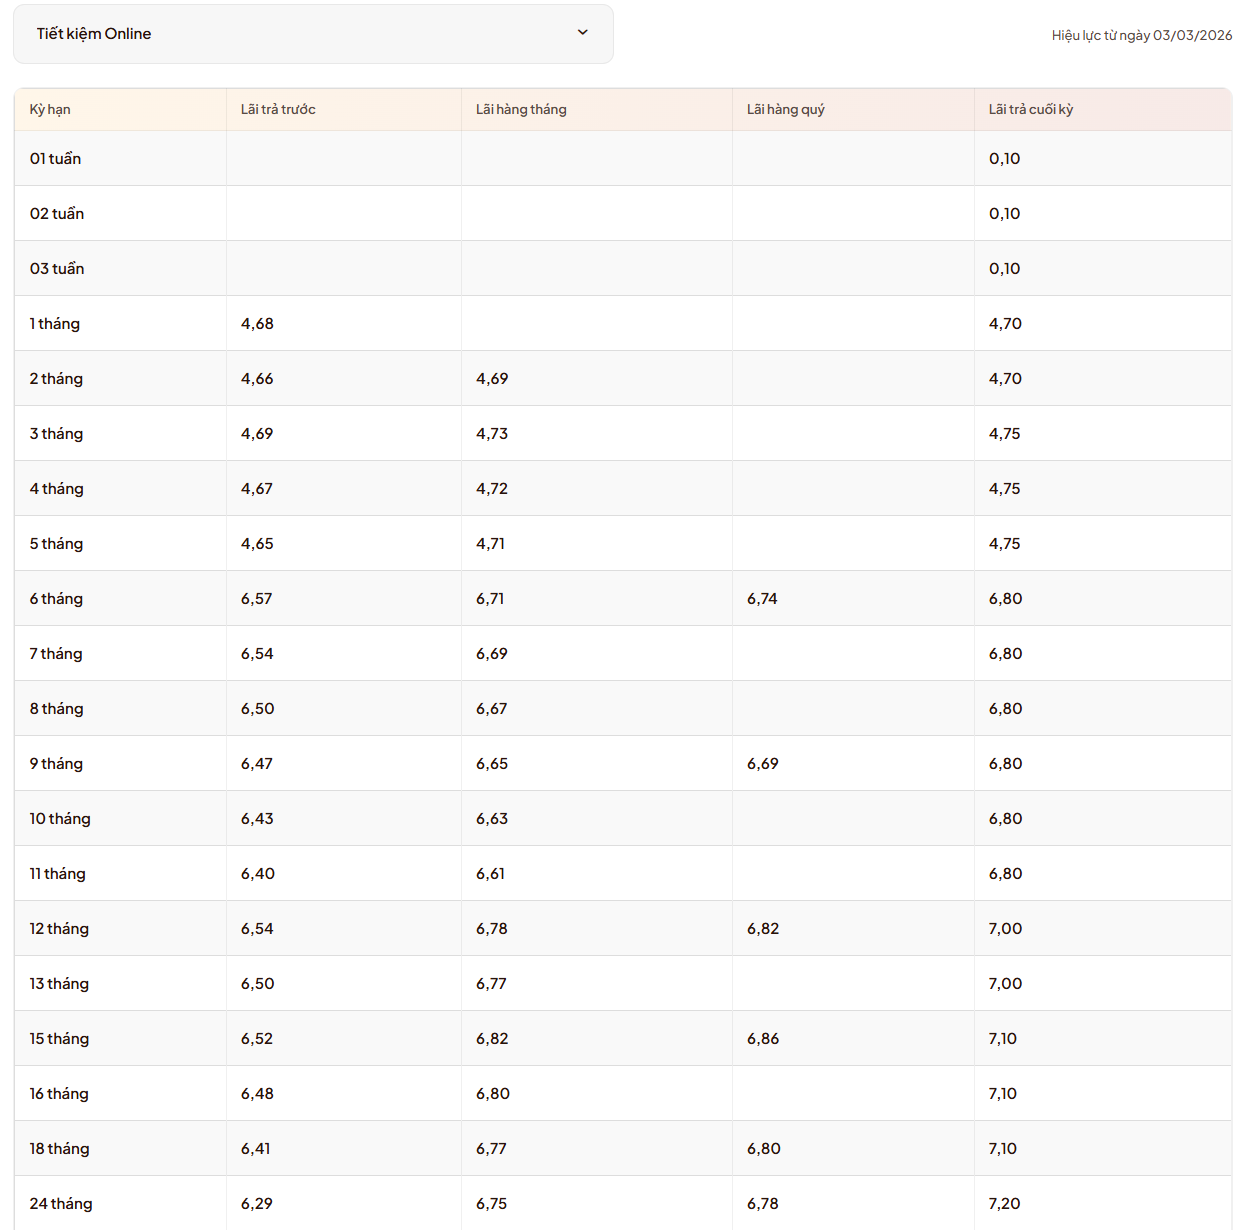Screen dimensions: 1236x1230
Task: Click the 13 tháng term label
Action: [x=59, y=984]
